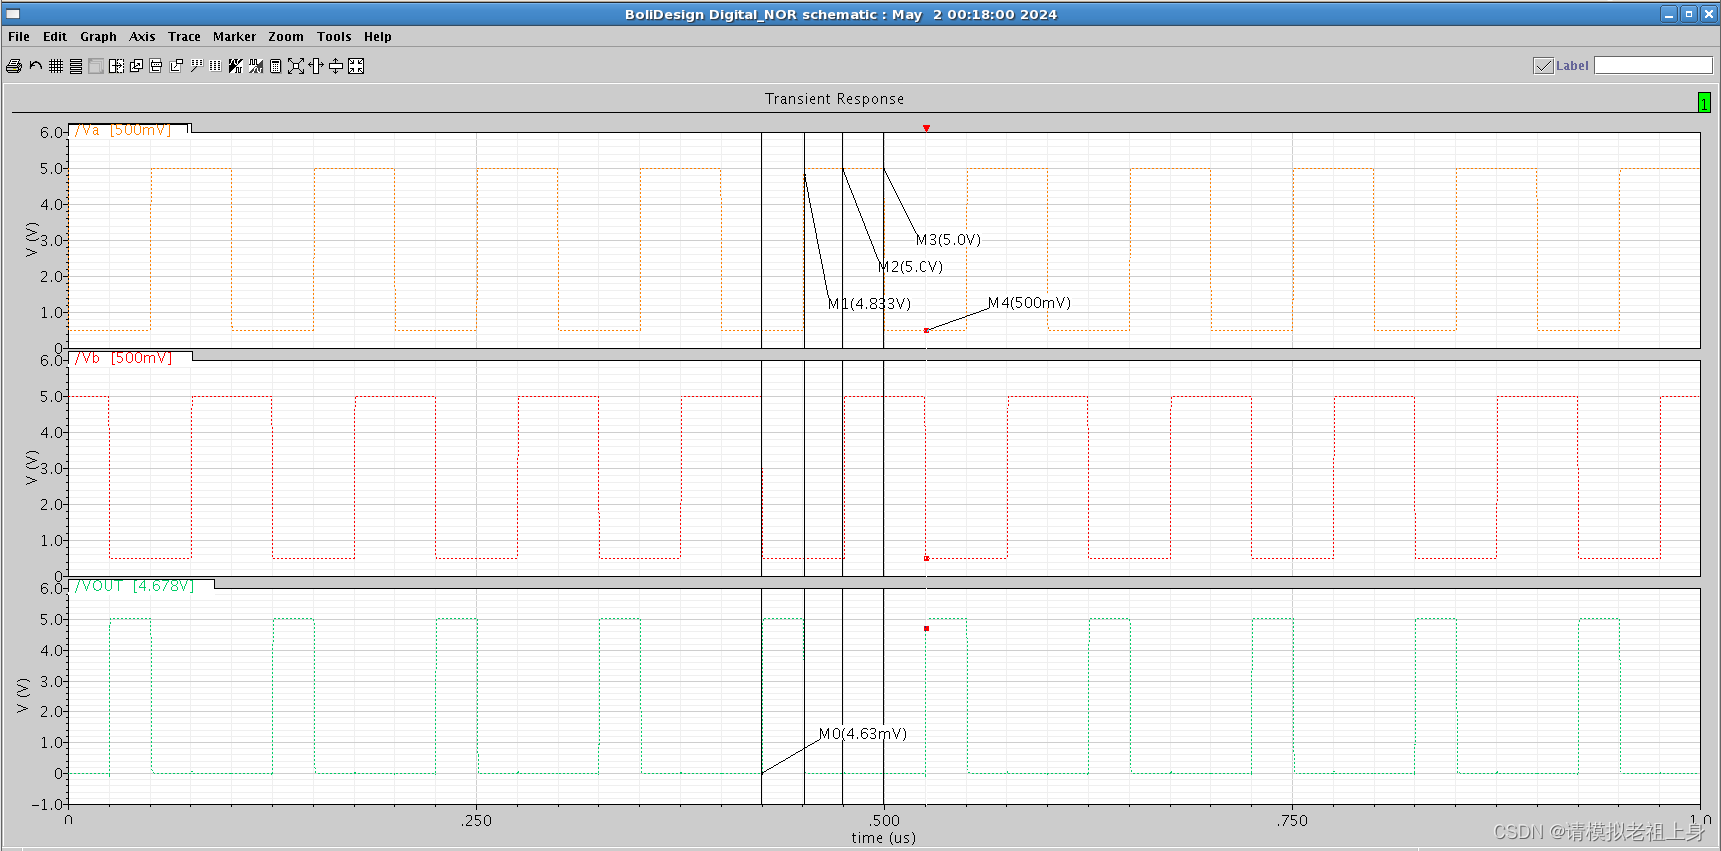Click the window menu icon in title bar
The width and height of the screenshot is (1721, 851).
click(13, 14)
